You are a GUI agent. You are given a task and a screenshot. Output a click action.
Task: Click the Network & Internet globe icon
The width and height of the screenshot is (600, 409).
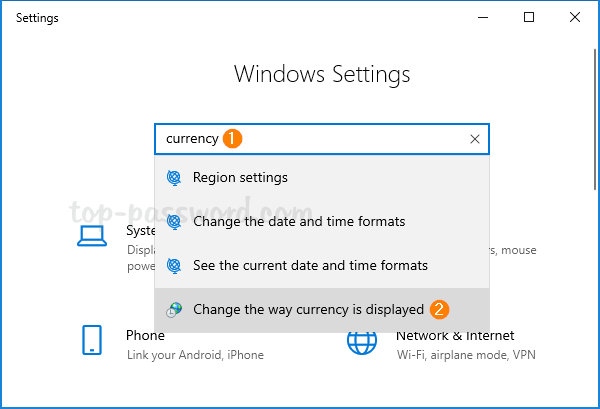pos(361,341)
